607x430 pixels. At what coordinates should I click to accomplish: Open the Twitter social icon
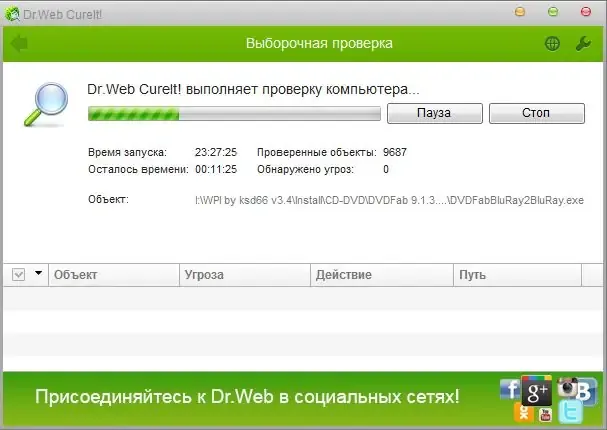[570, 413]
